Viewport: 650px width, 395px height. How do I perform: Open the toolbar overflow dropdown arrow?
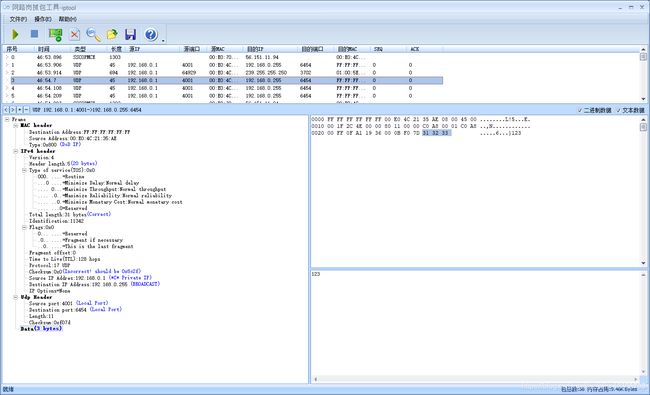[163, 41]
